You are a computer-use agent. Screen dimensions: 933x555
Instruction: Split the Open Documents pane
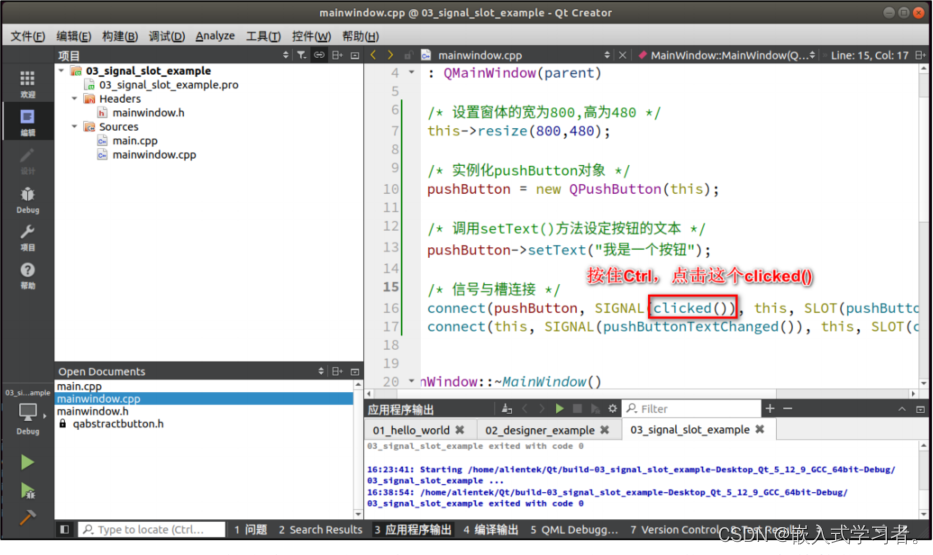(337, 371)
